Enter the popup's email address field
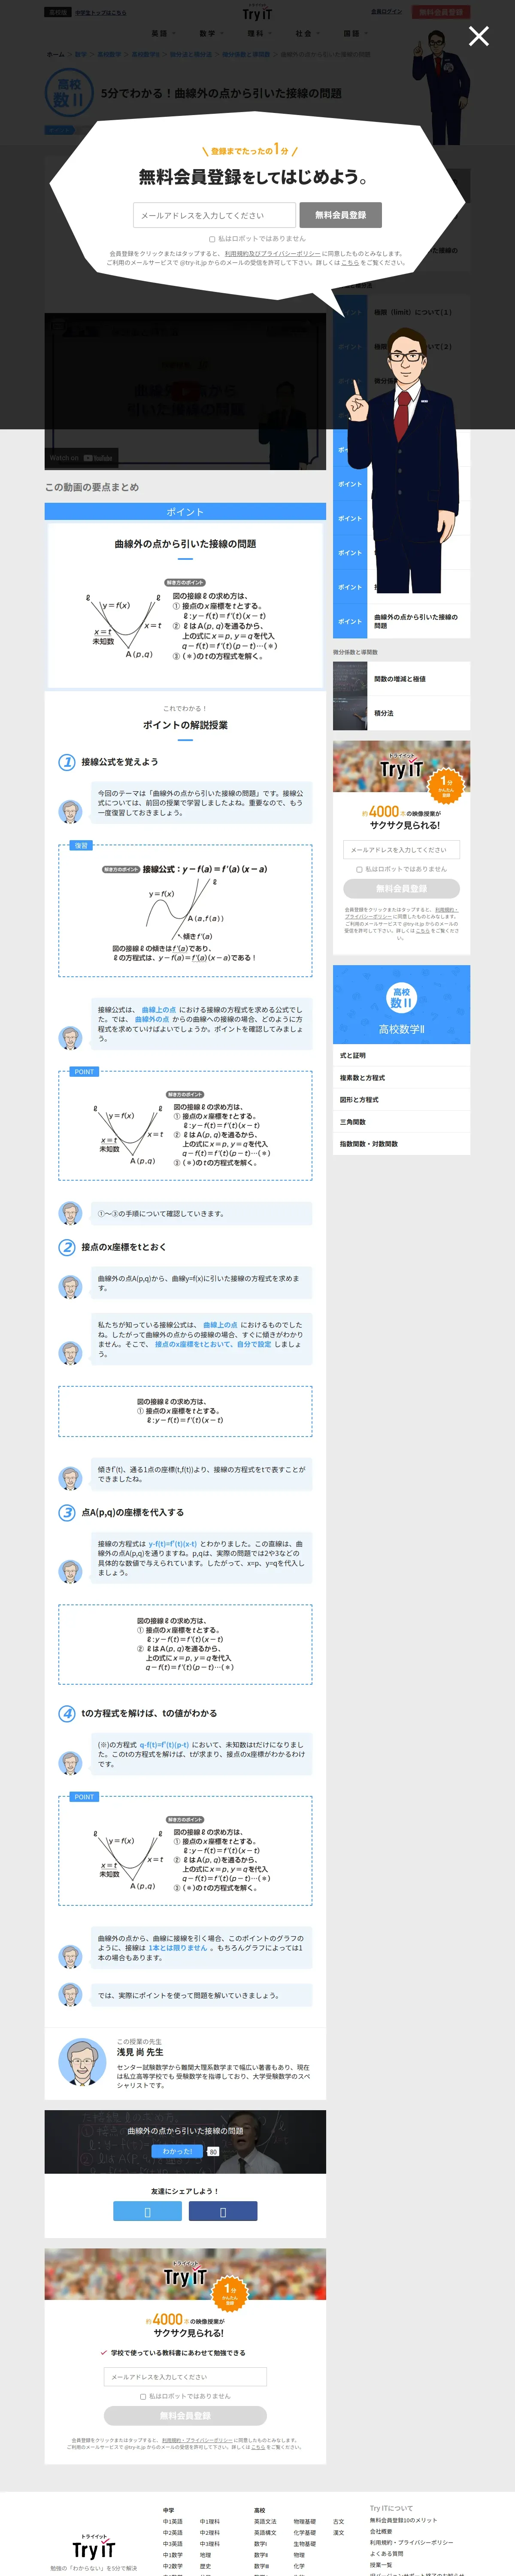Image resolution: width=515 pixels, height=2576 pixels. click(x=215, y=215)
